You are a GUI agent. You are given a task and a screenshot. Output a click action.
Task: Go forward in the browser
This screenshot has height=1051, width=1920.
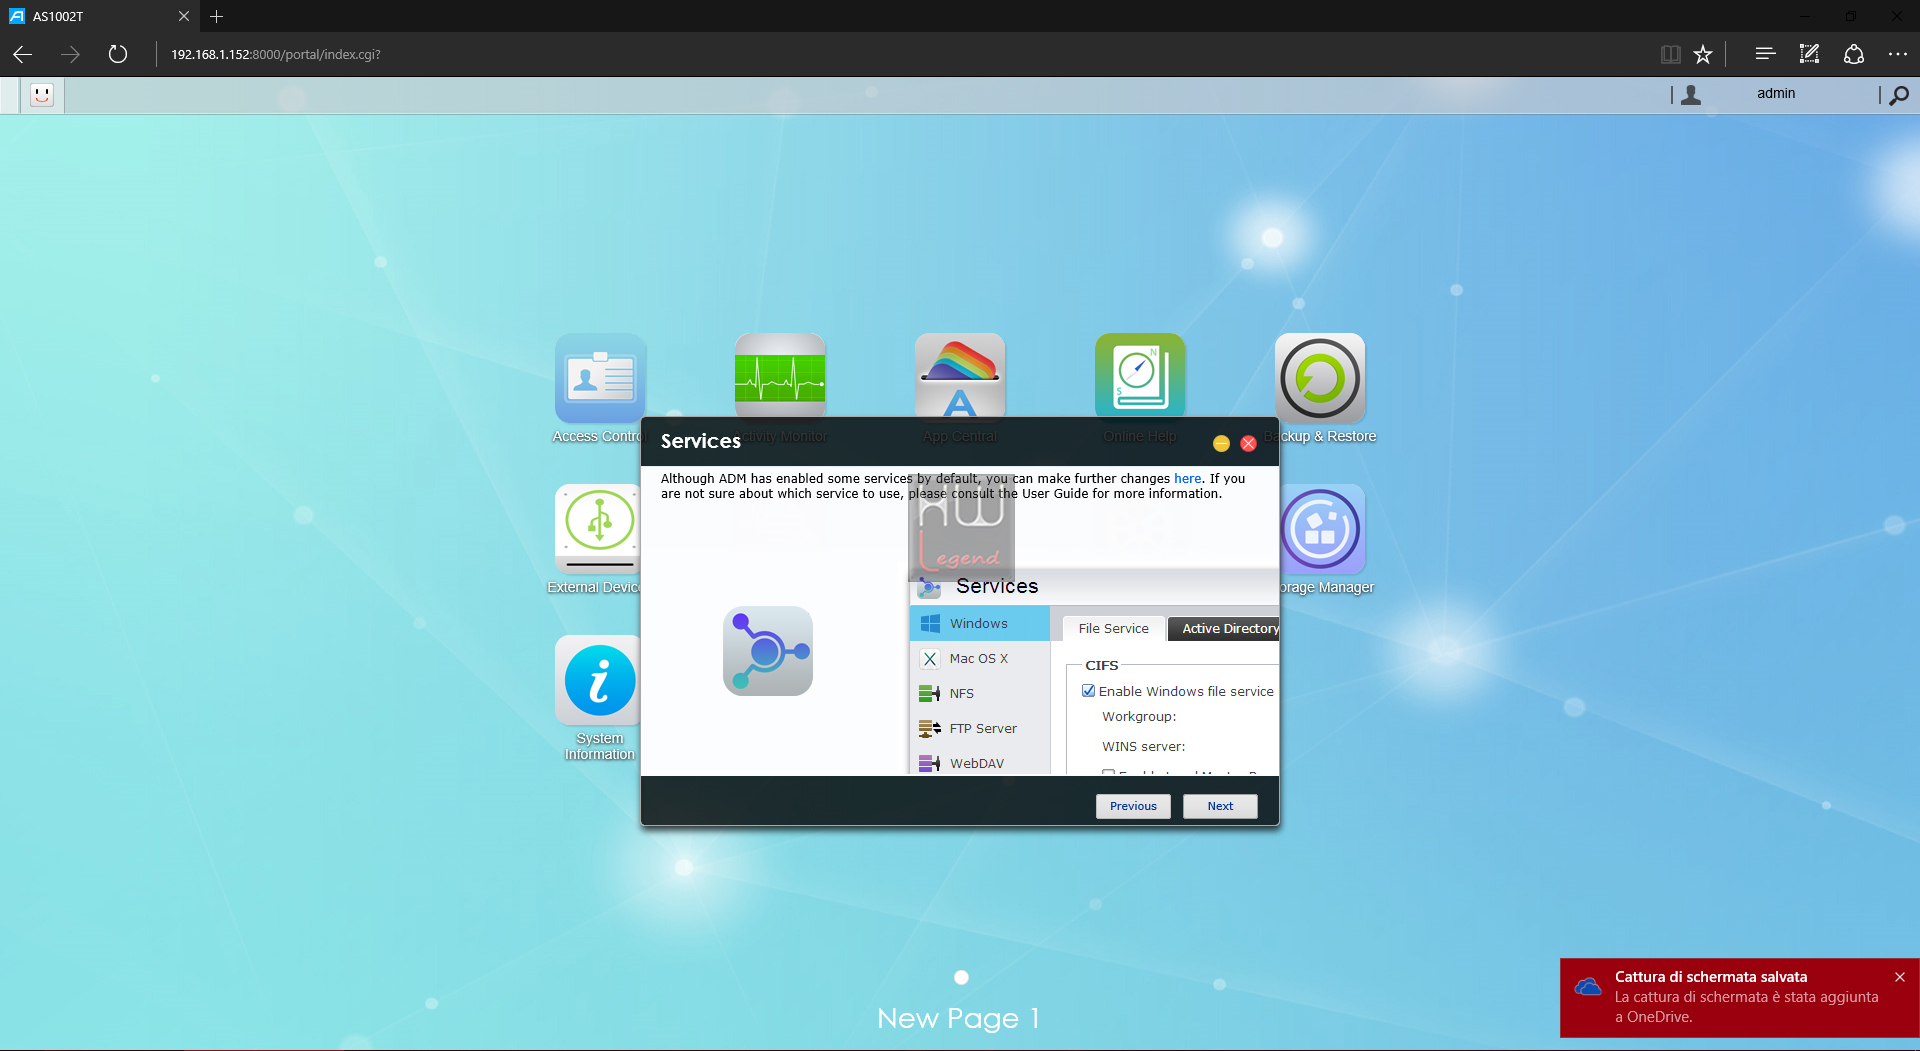pyautogui.click(x=70, y=54)
